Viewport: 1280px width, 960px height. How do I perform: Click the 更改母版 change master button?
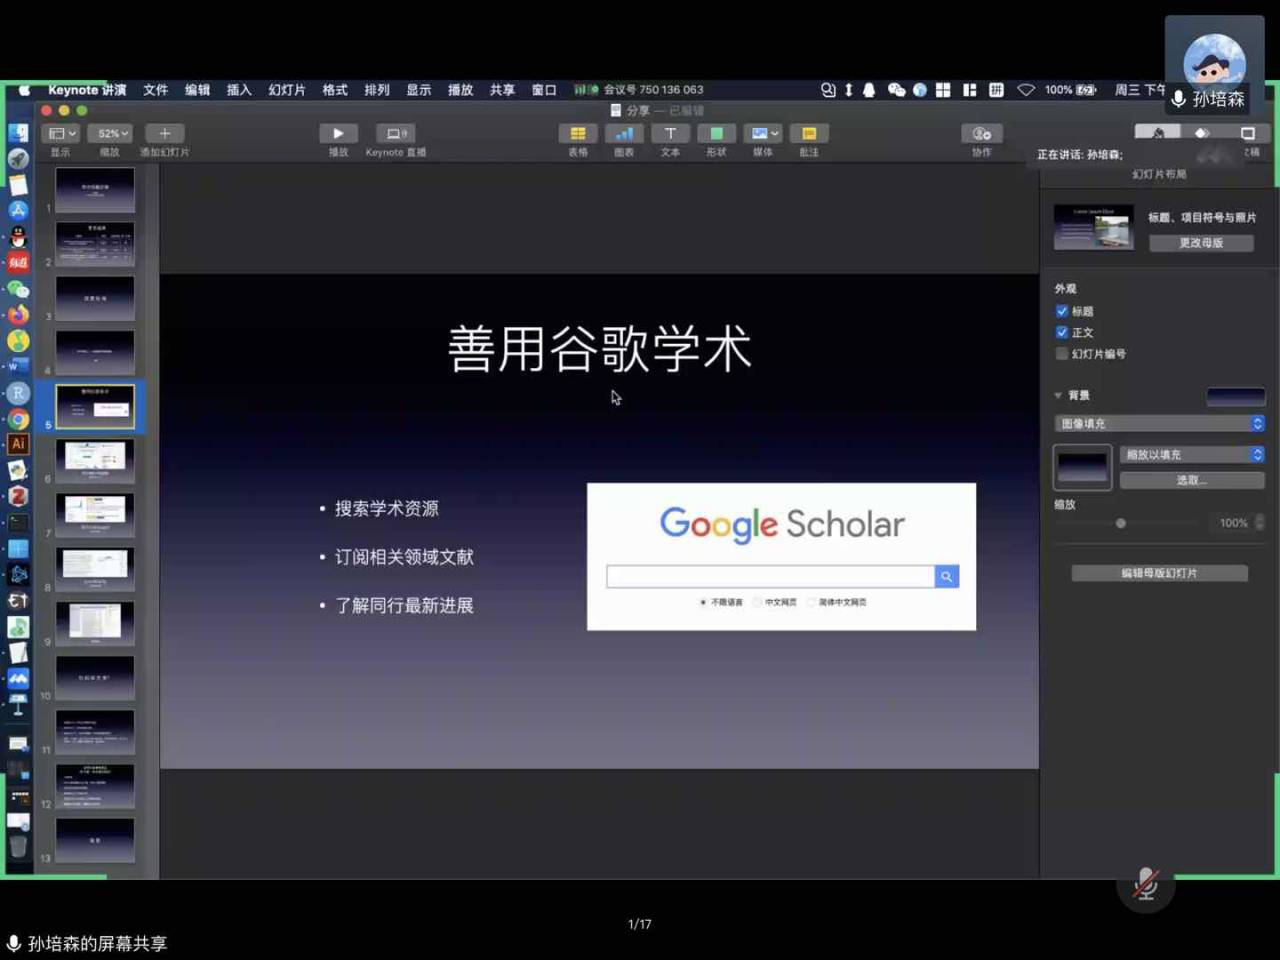(1201, 243)
